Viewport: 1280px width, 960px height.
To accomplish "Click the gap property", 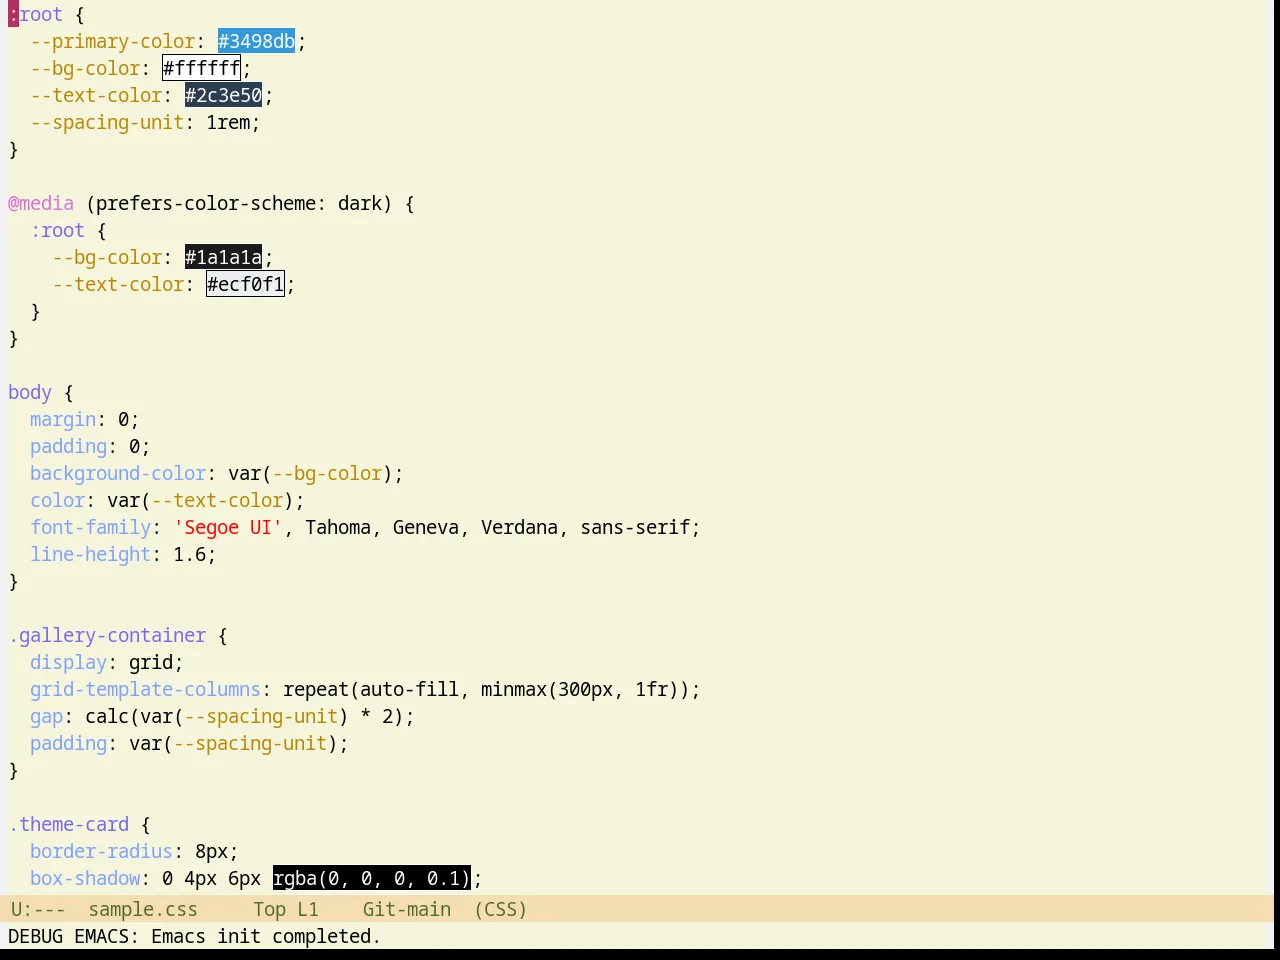I will tap(46, 716).
